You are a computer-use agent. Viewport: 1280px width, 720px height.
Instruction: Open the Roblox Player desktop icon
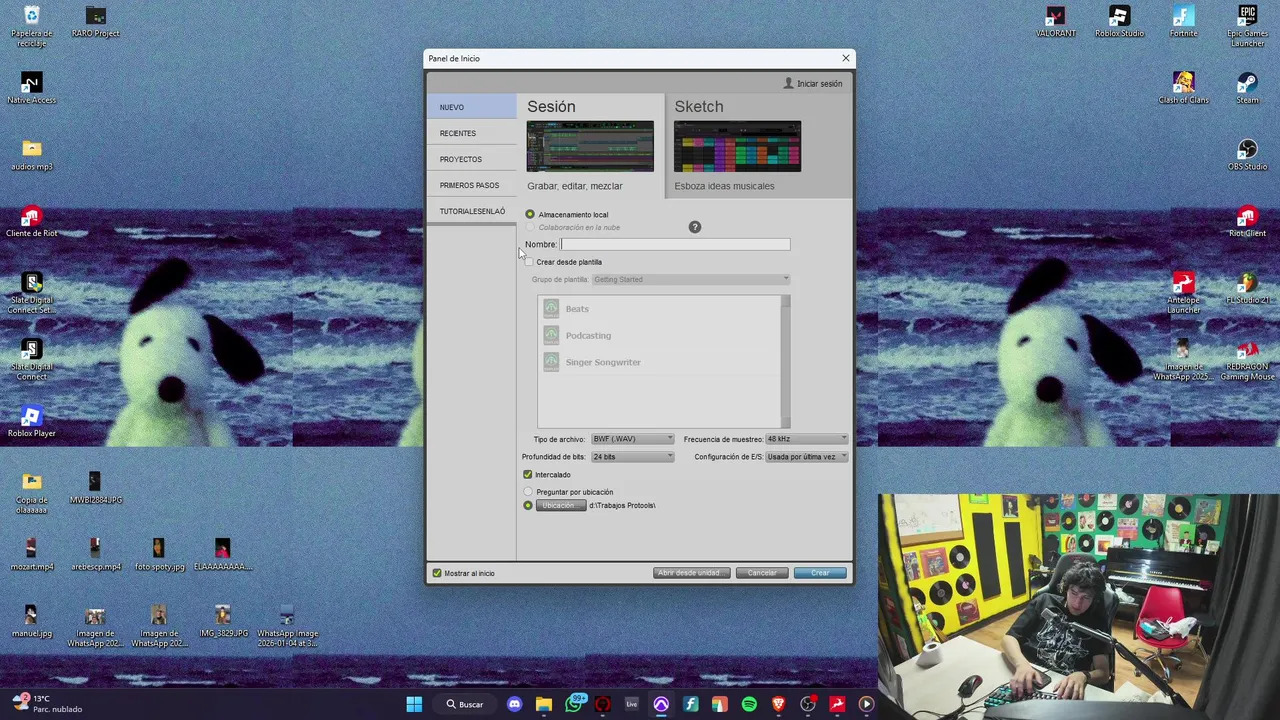coord(32,422)
